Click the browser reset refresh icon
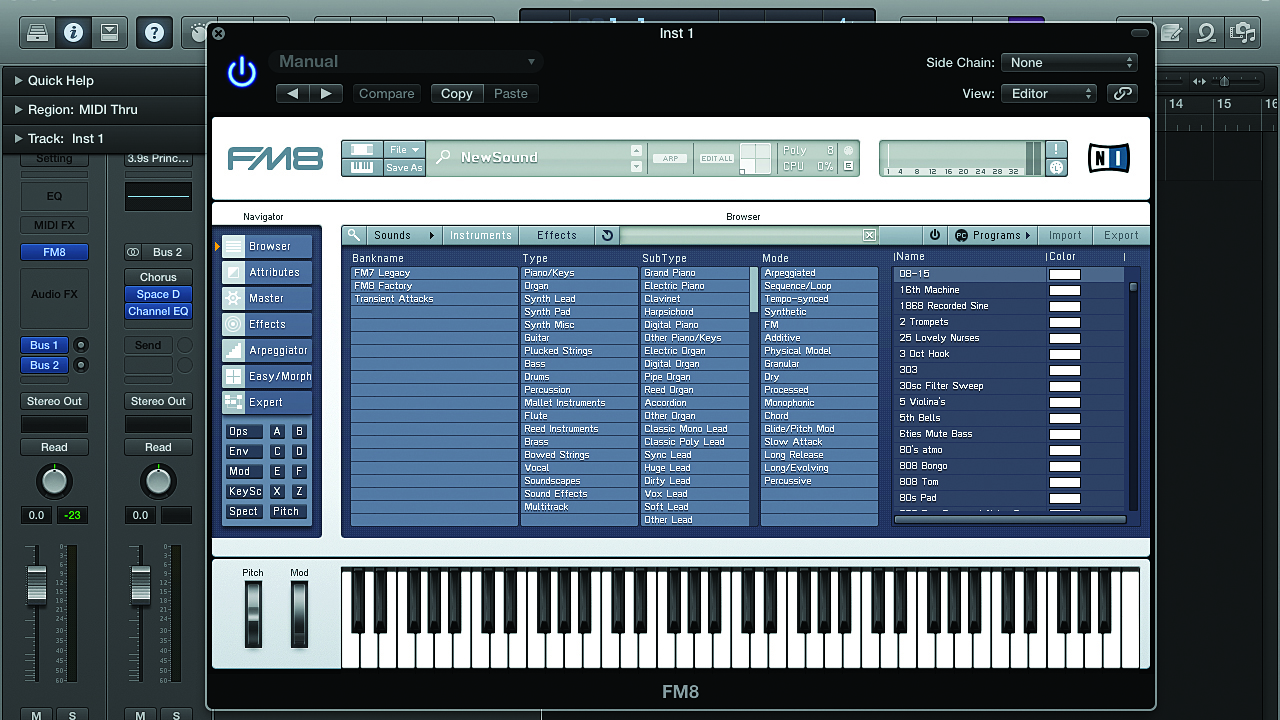Screen dimensions: 1280x720 click(606, 235)
